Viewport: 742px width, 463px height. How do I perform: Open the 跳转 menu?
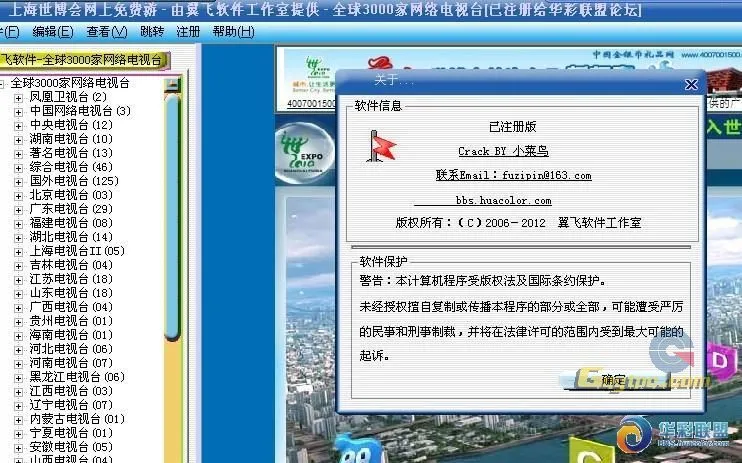[152, 32]
